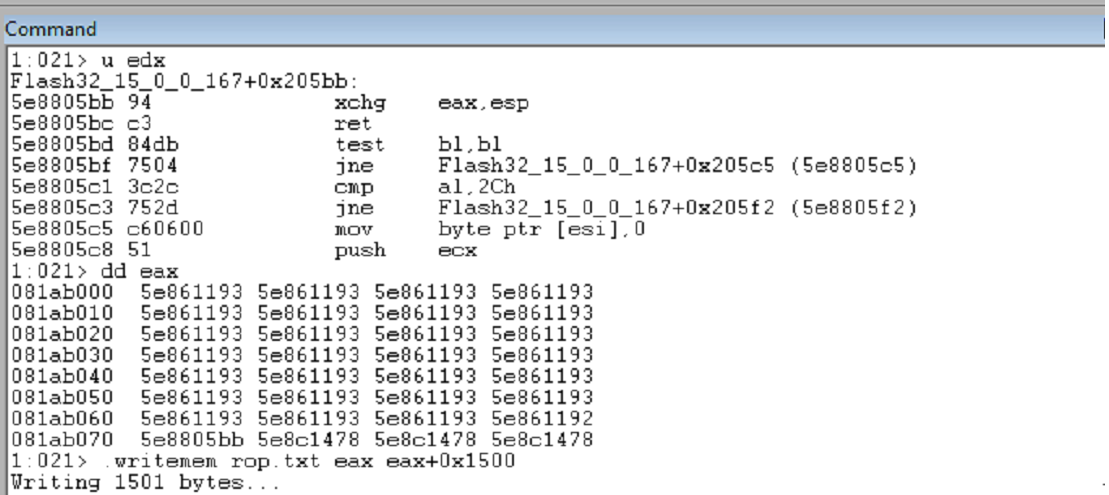This screenshot has width=1109, height=495.
Task: Select the 5e861192 value in the dump
Action: point(542,419)
